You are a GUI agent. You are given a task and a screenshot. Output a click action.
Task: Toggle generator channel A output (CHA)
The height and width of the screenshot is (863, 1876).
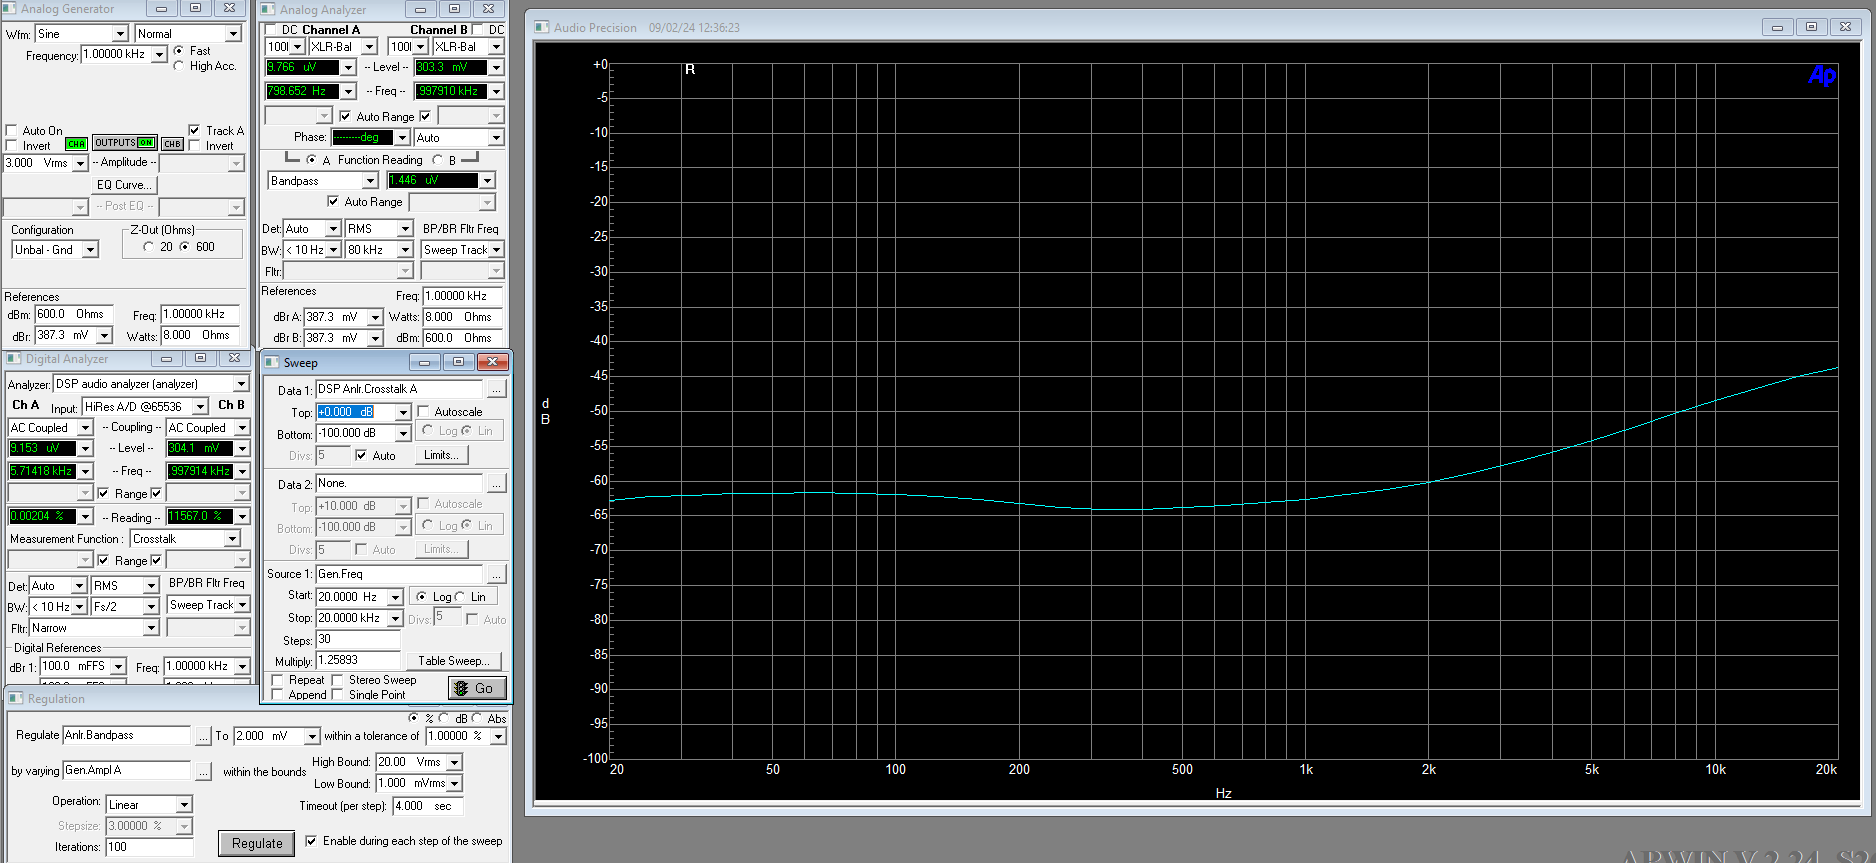[x=76, y=144]
